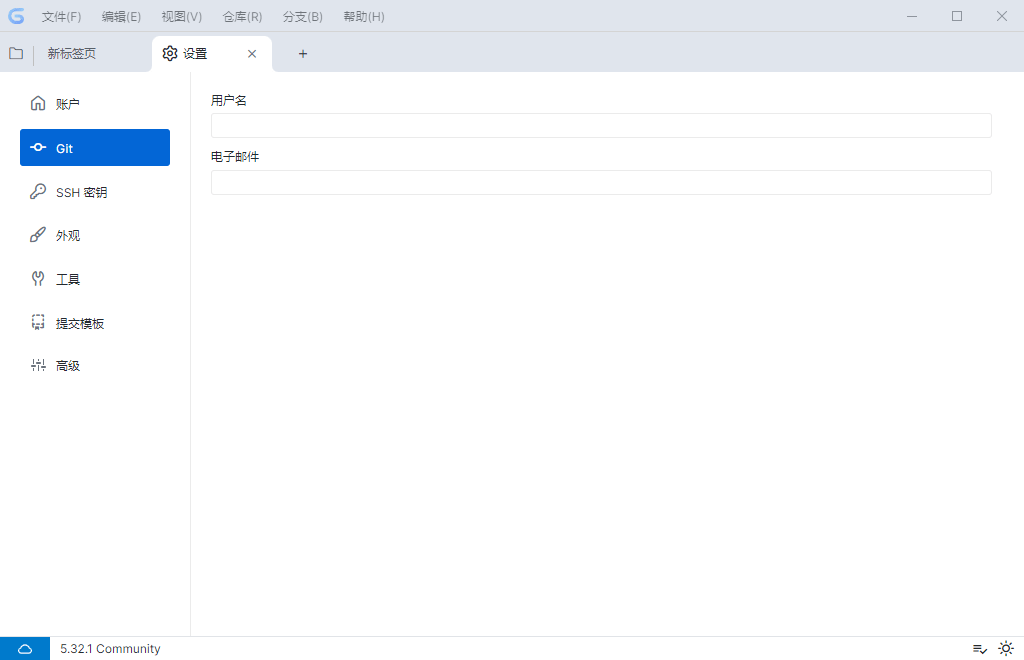Switch to the 新标签页 tab

73,53
